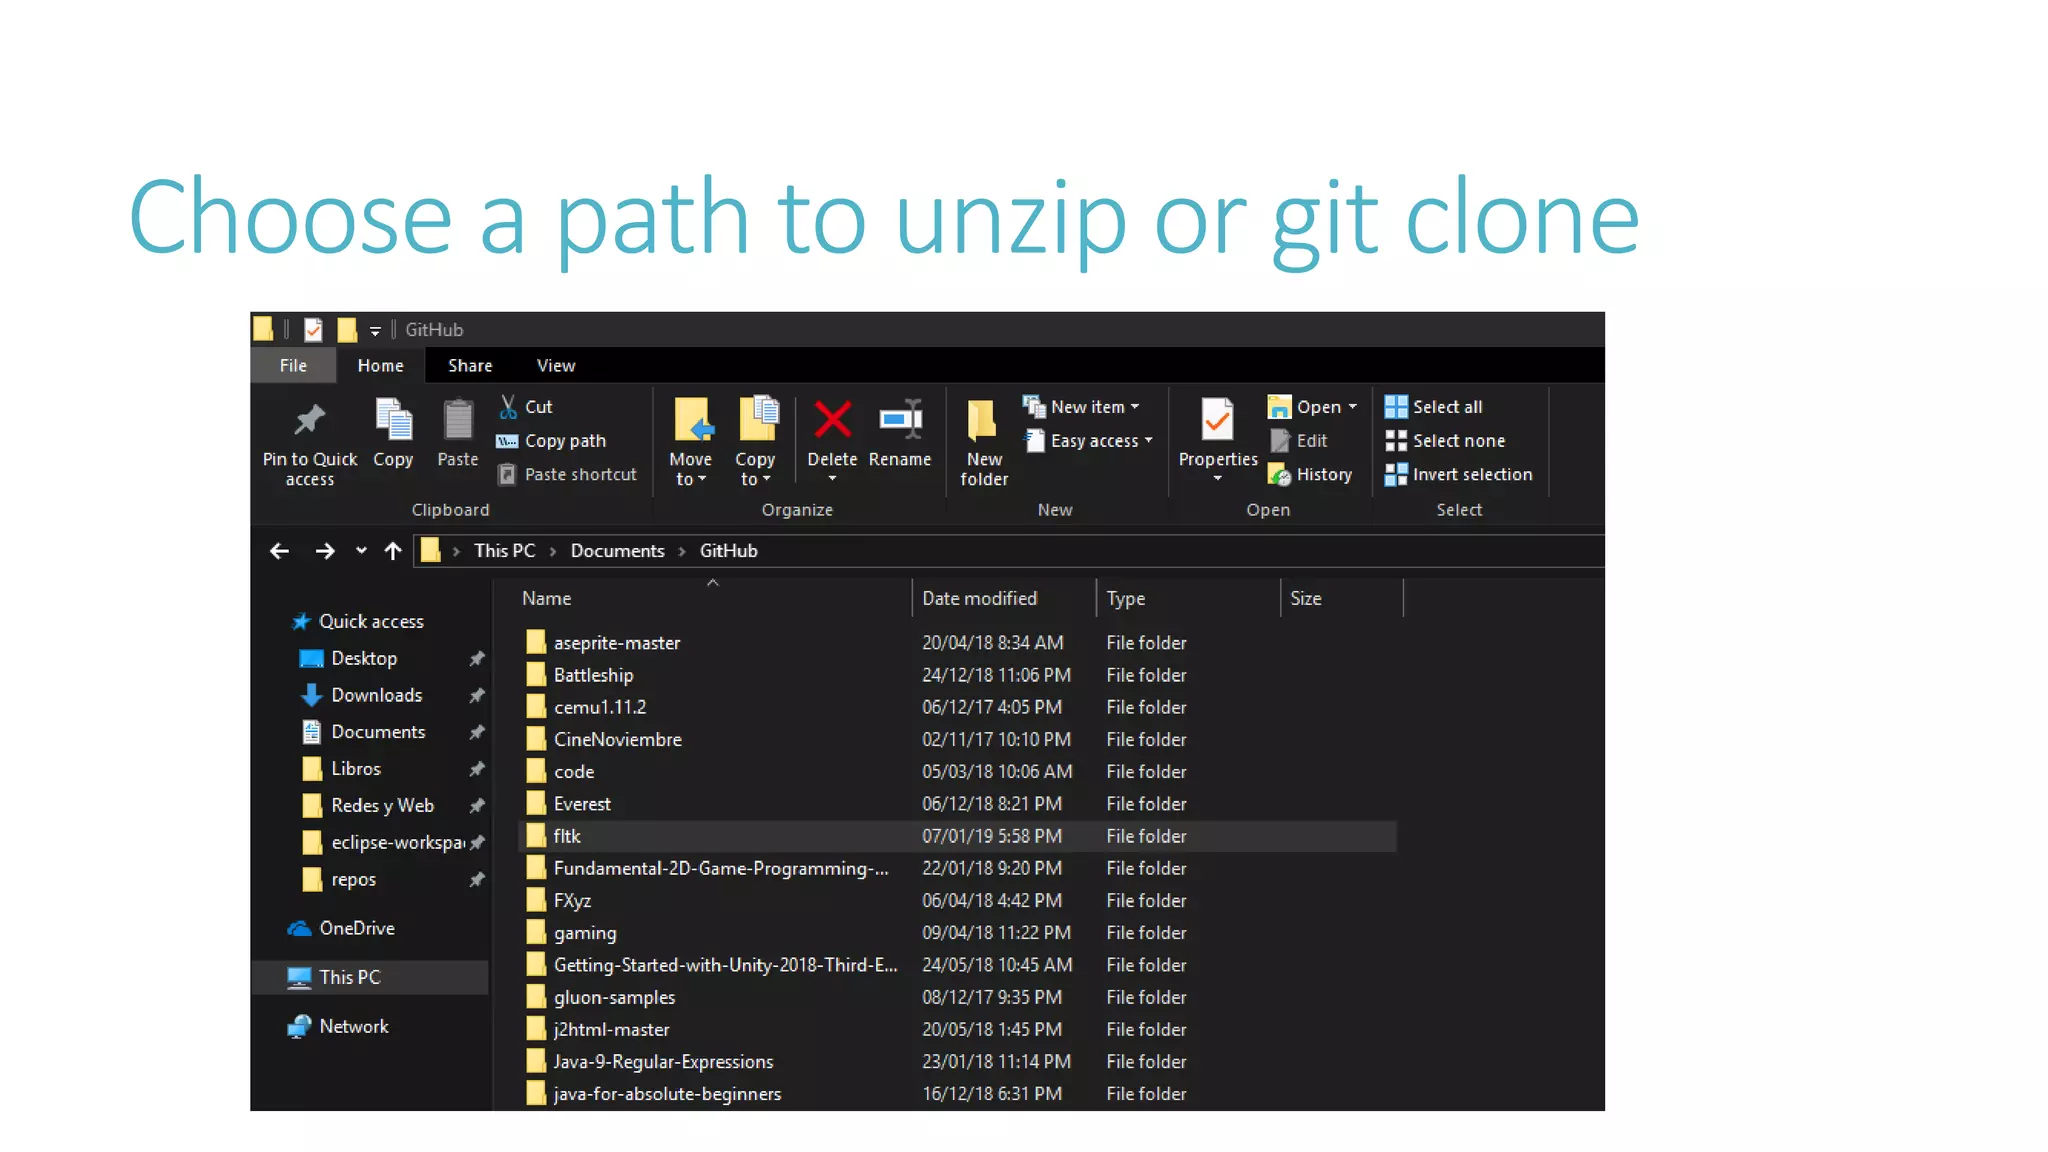Click the Copy ribbon icon
This screenshot has width=2048, height=1152.
(x=393, y=419)
